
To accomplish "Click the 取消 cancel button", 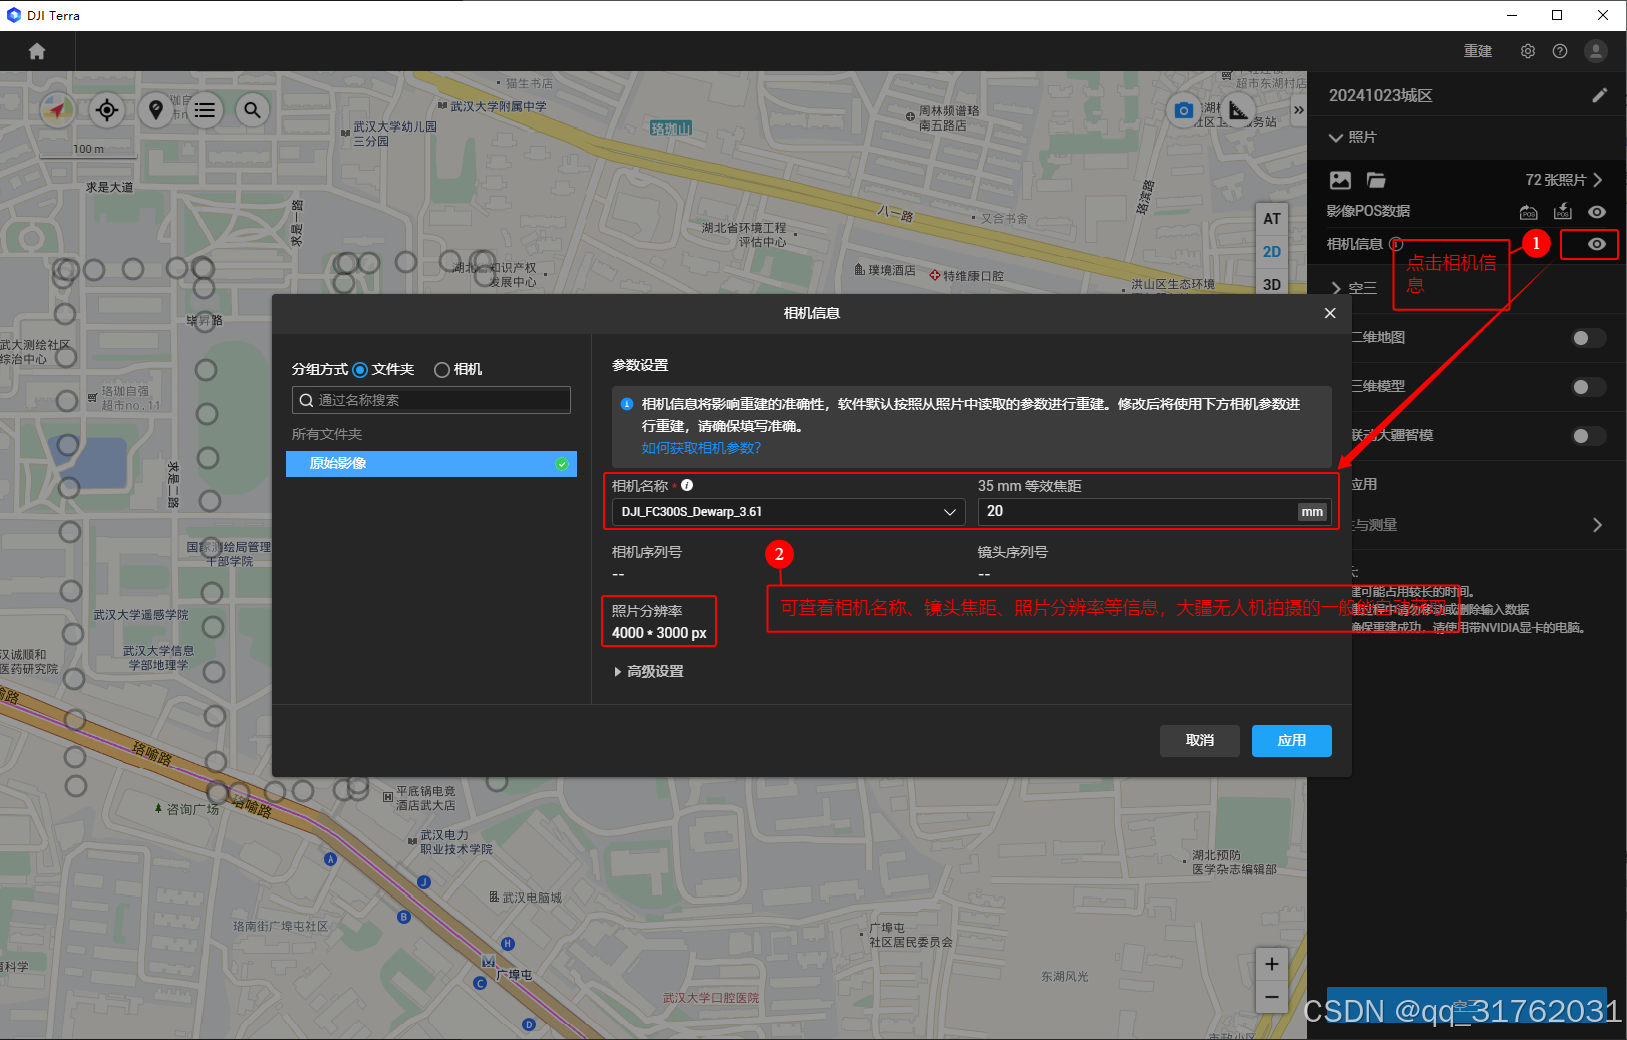I will point(1200,741).
